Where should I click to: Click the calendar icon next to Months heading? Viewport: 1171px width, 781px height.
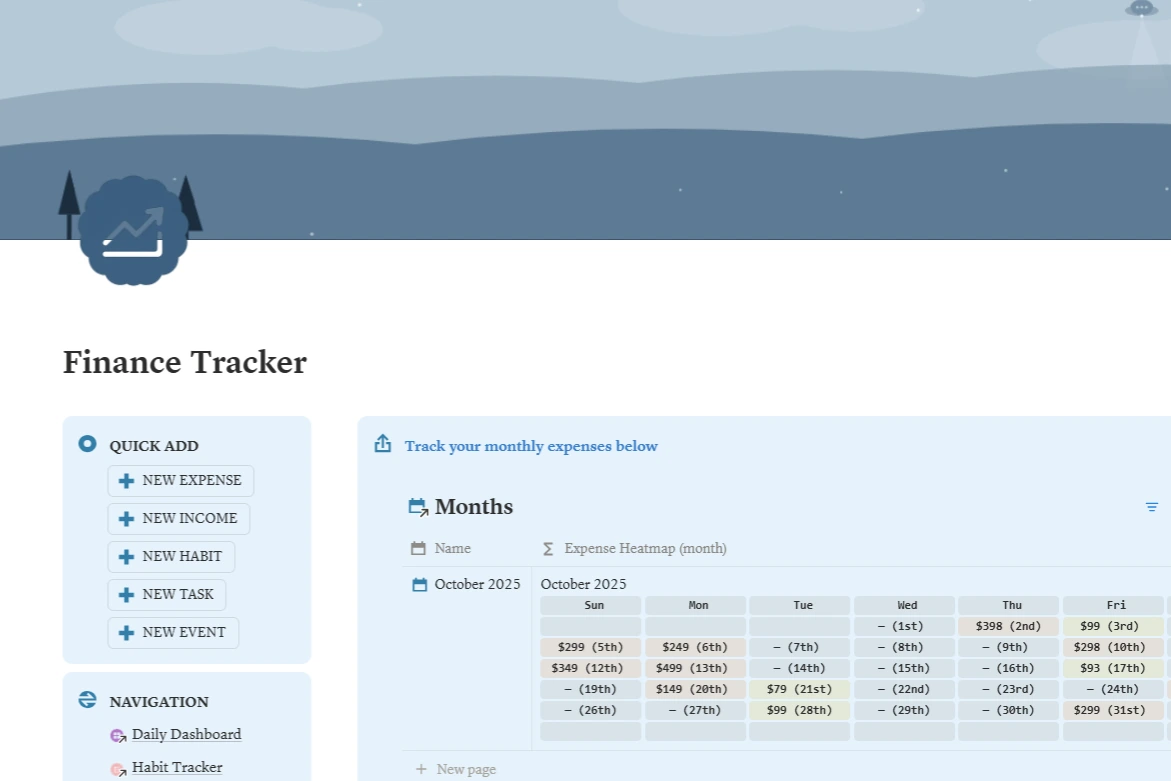418,507
